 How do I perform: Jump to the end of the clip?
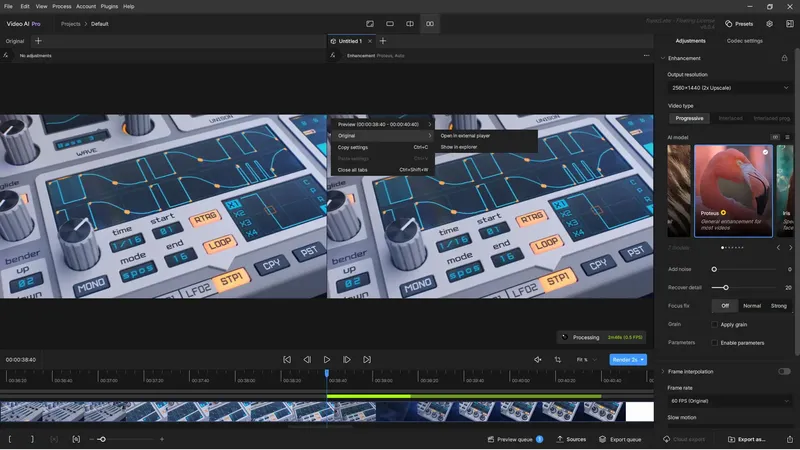click(x=367, y=360)
